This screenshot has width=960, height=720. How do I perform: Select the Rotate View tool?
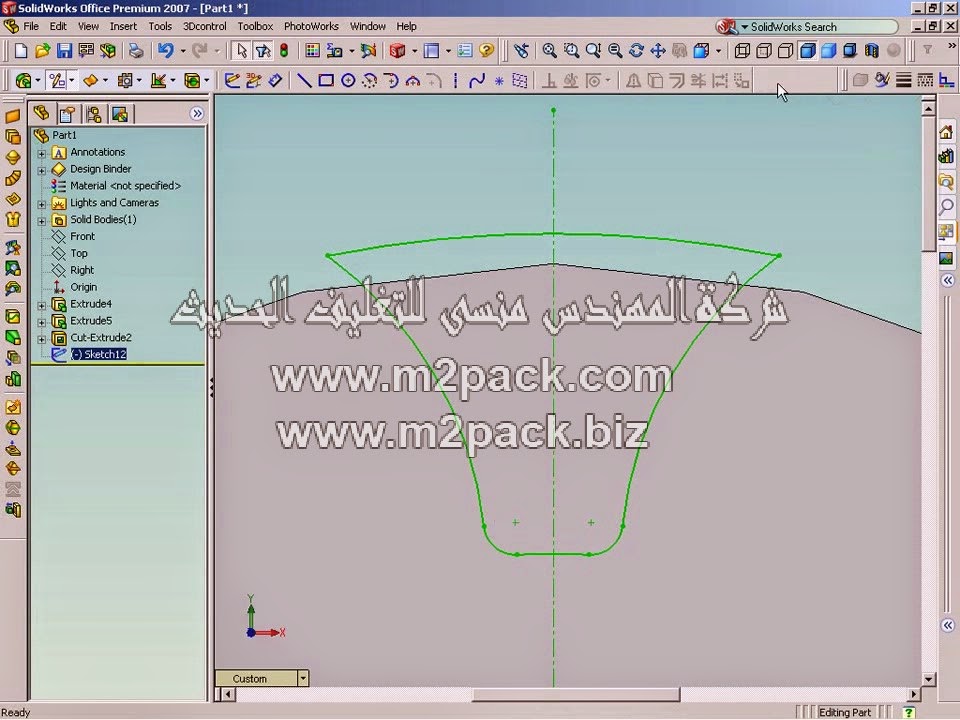[x=636, y=51]
